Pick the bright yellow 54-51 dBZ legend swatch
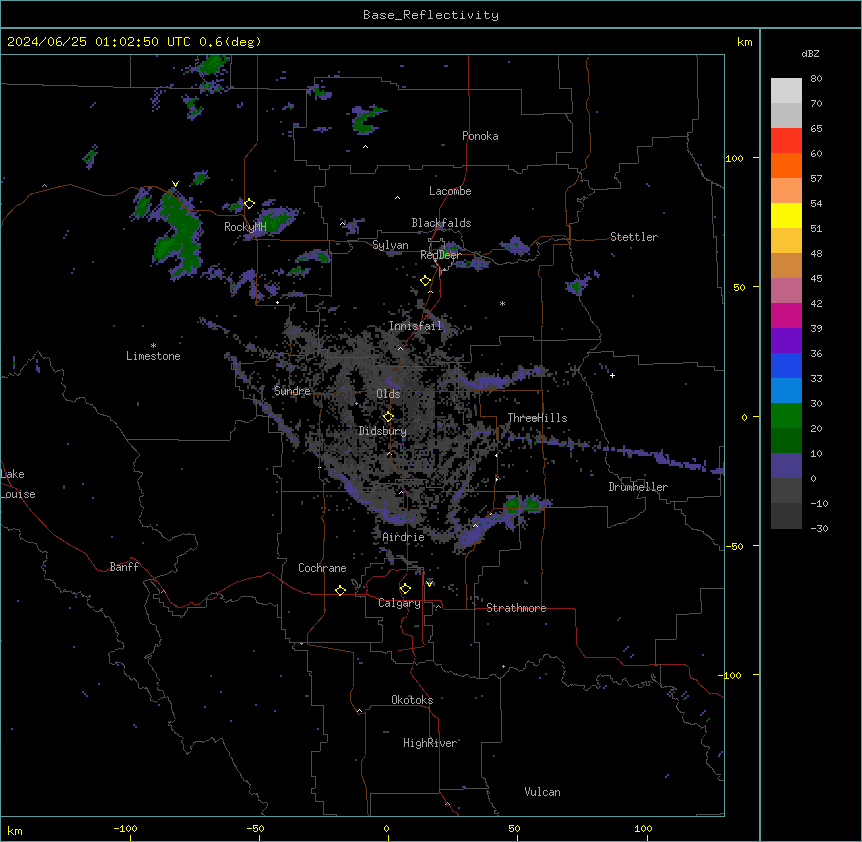 786,215
